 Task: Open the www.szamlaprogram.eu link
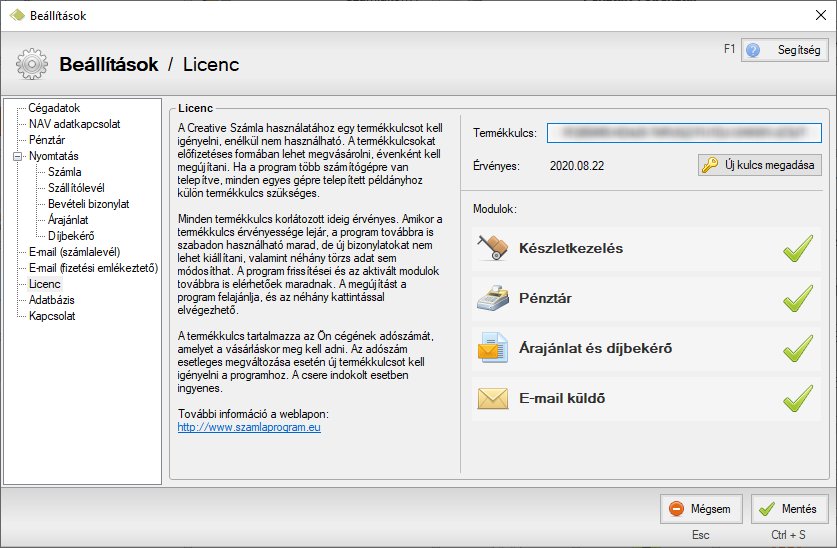click(x=249, y=427)
